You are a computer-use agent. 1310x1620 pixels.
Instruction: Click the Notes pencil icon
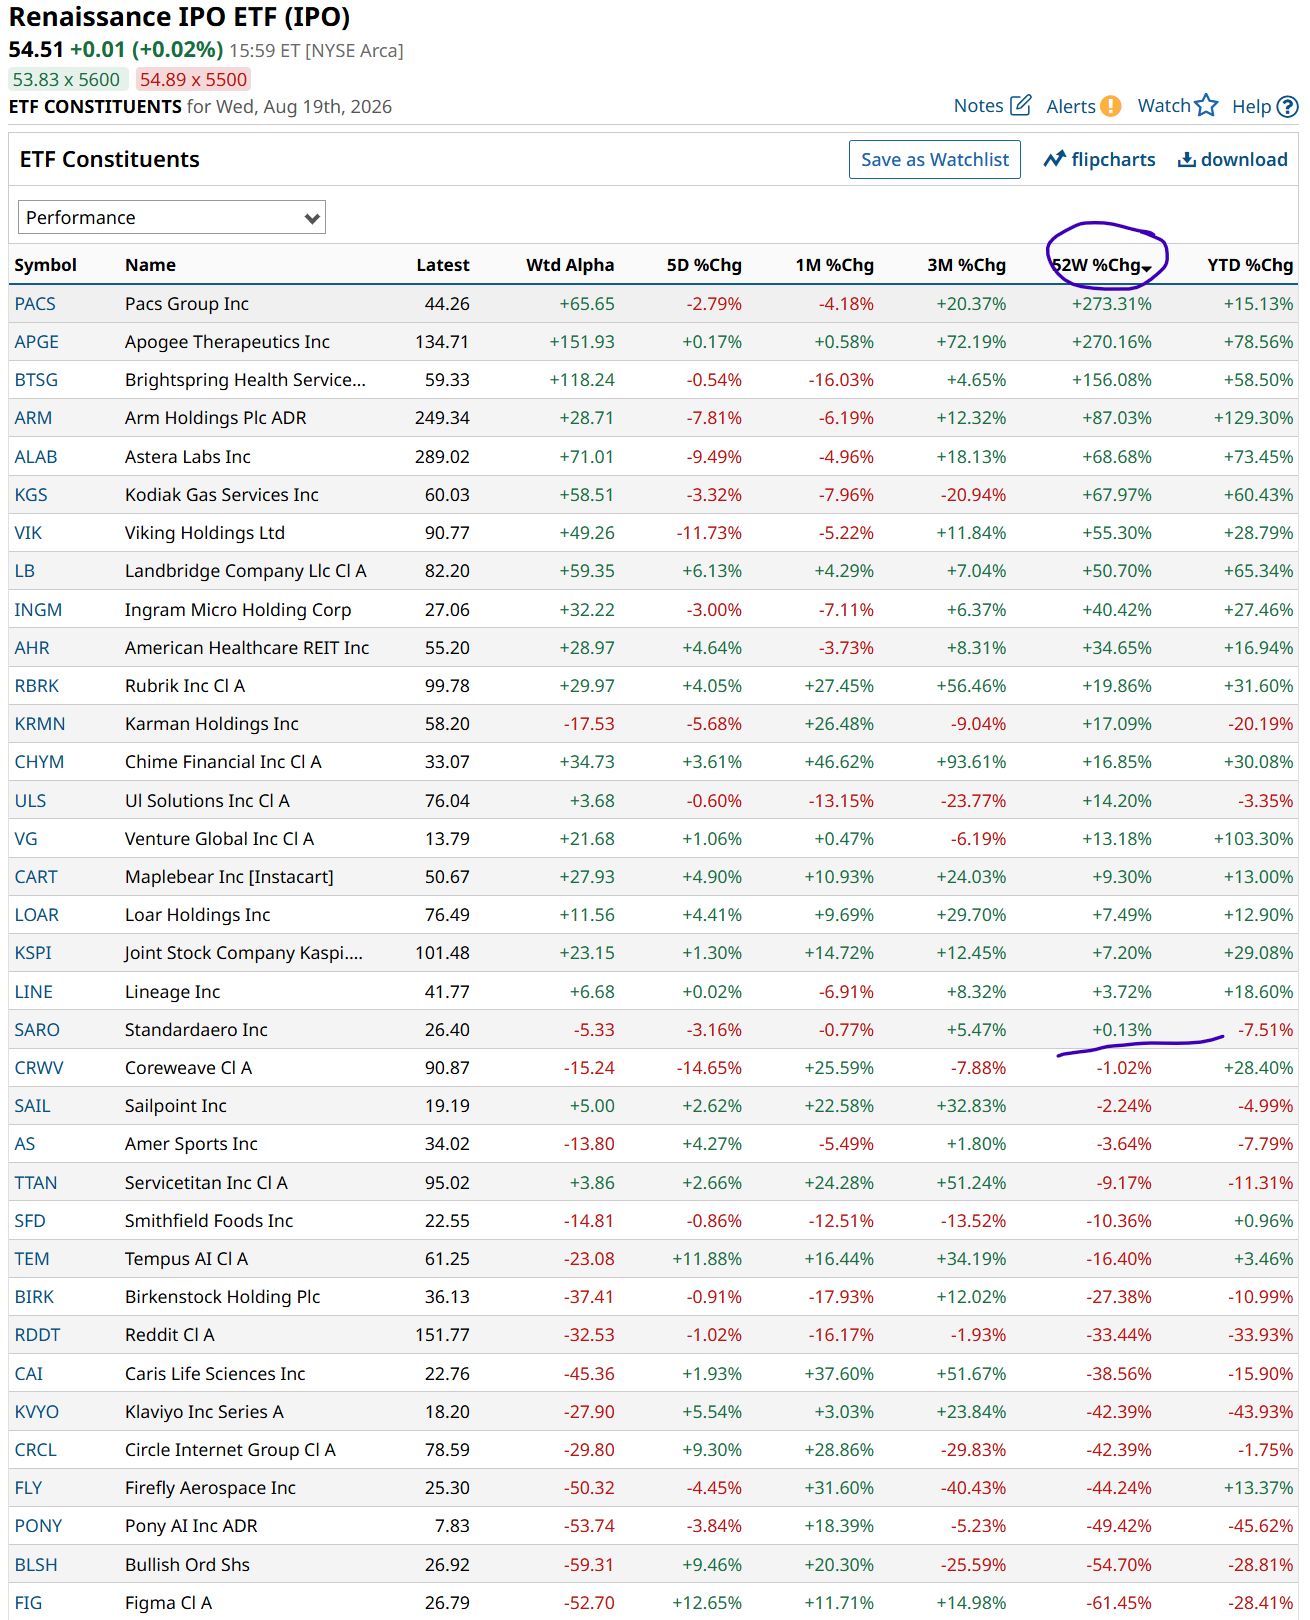click(1020, 105)
